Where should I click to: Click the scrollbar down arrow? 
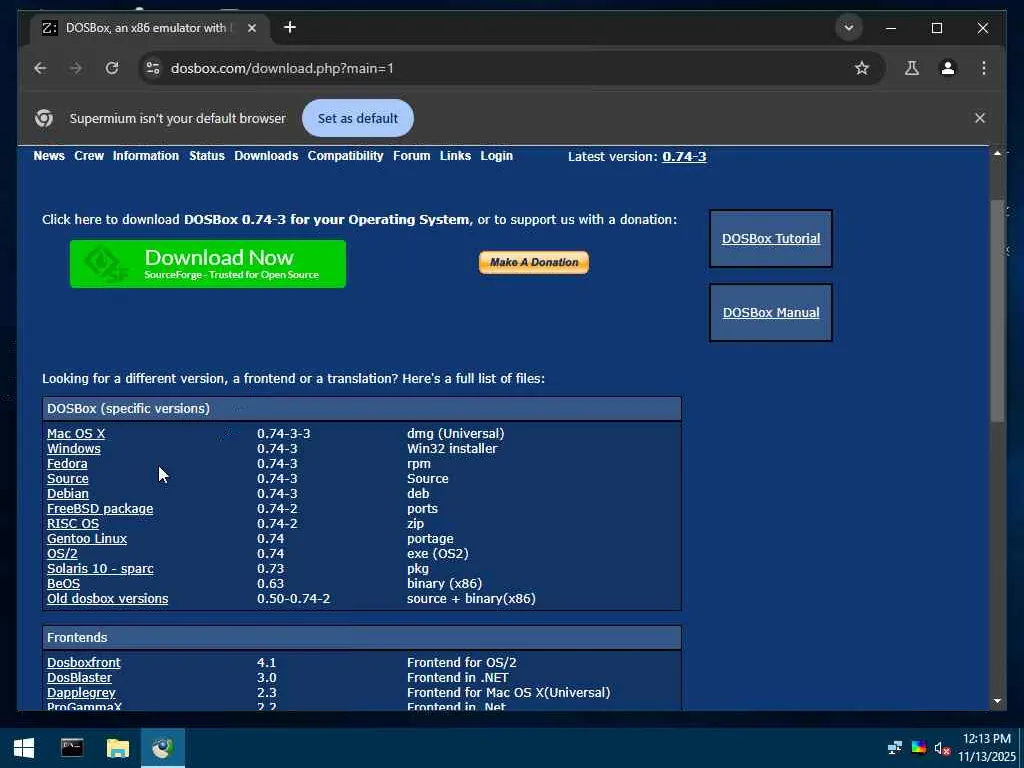[x=997, y=701]
